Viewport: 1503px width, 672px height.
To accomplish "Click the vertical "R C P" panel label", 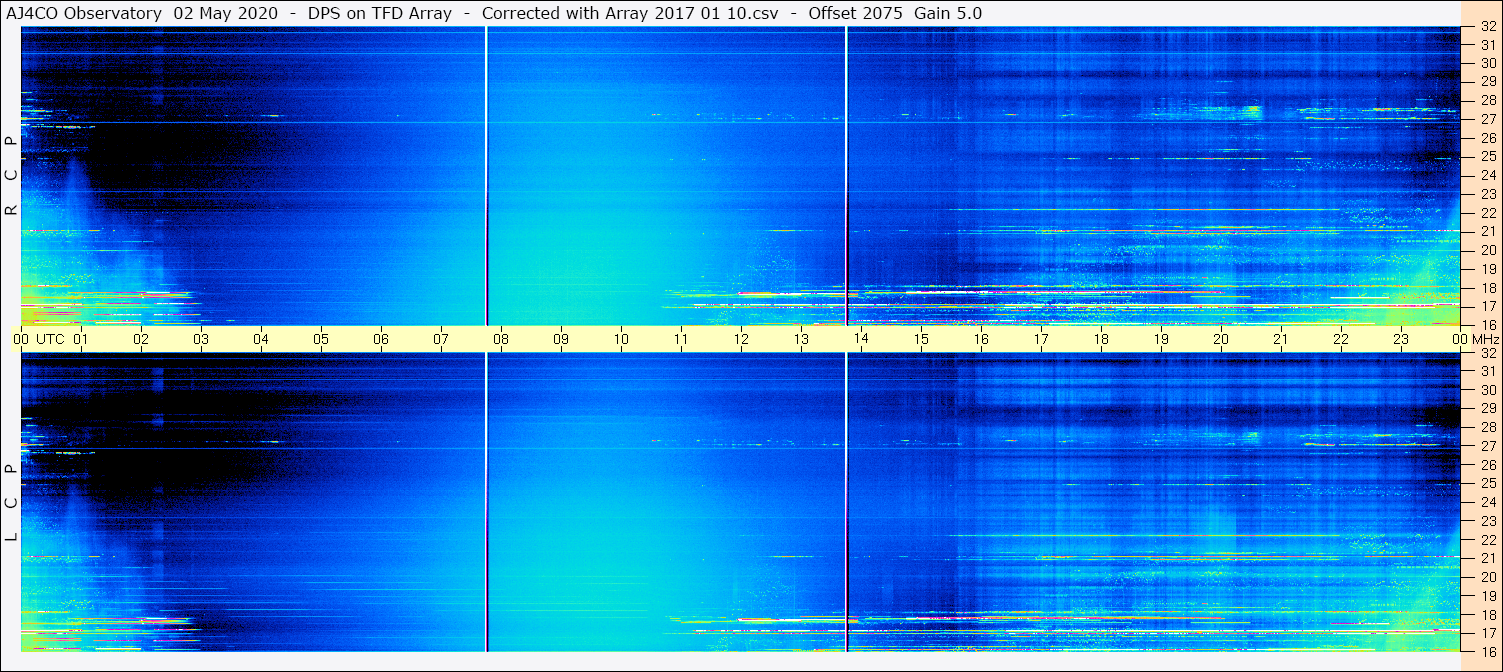I will click(11, 175).
